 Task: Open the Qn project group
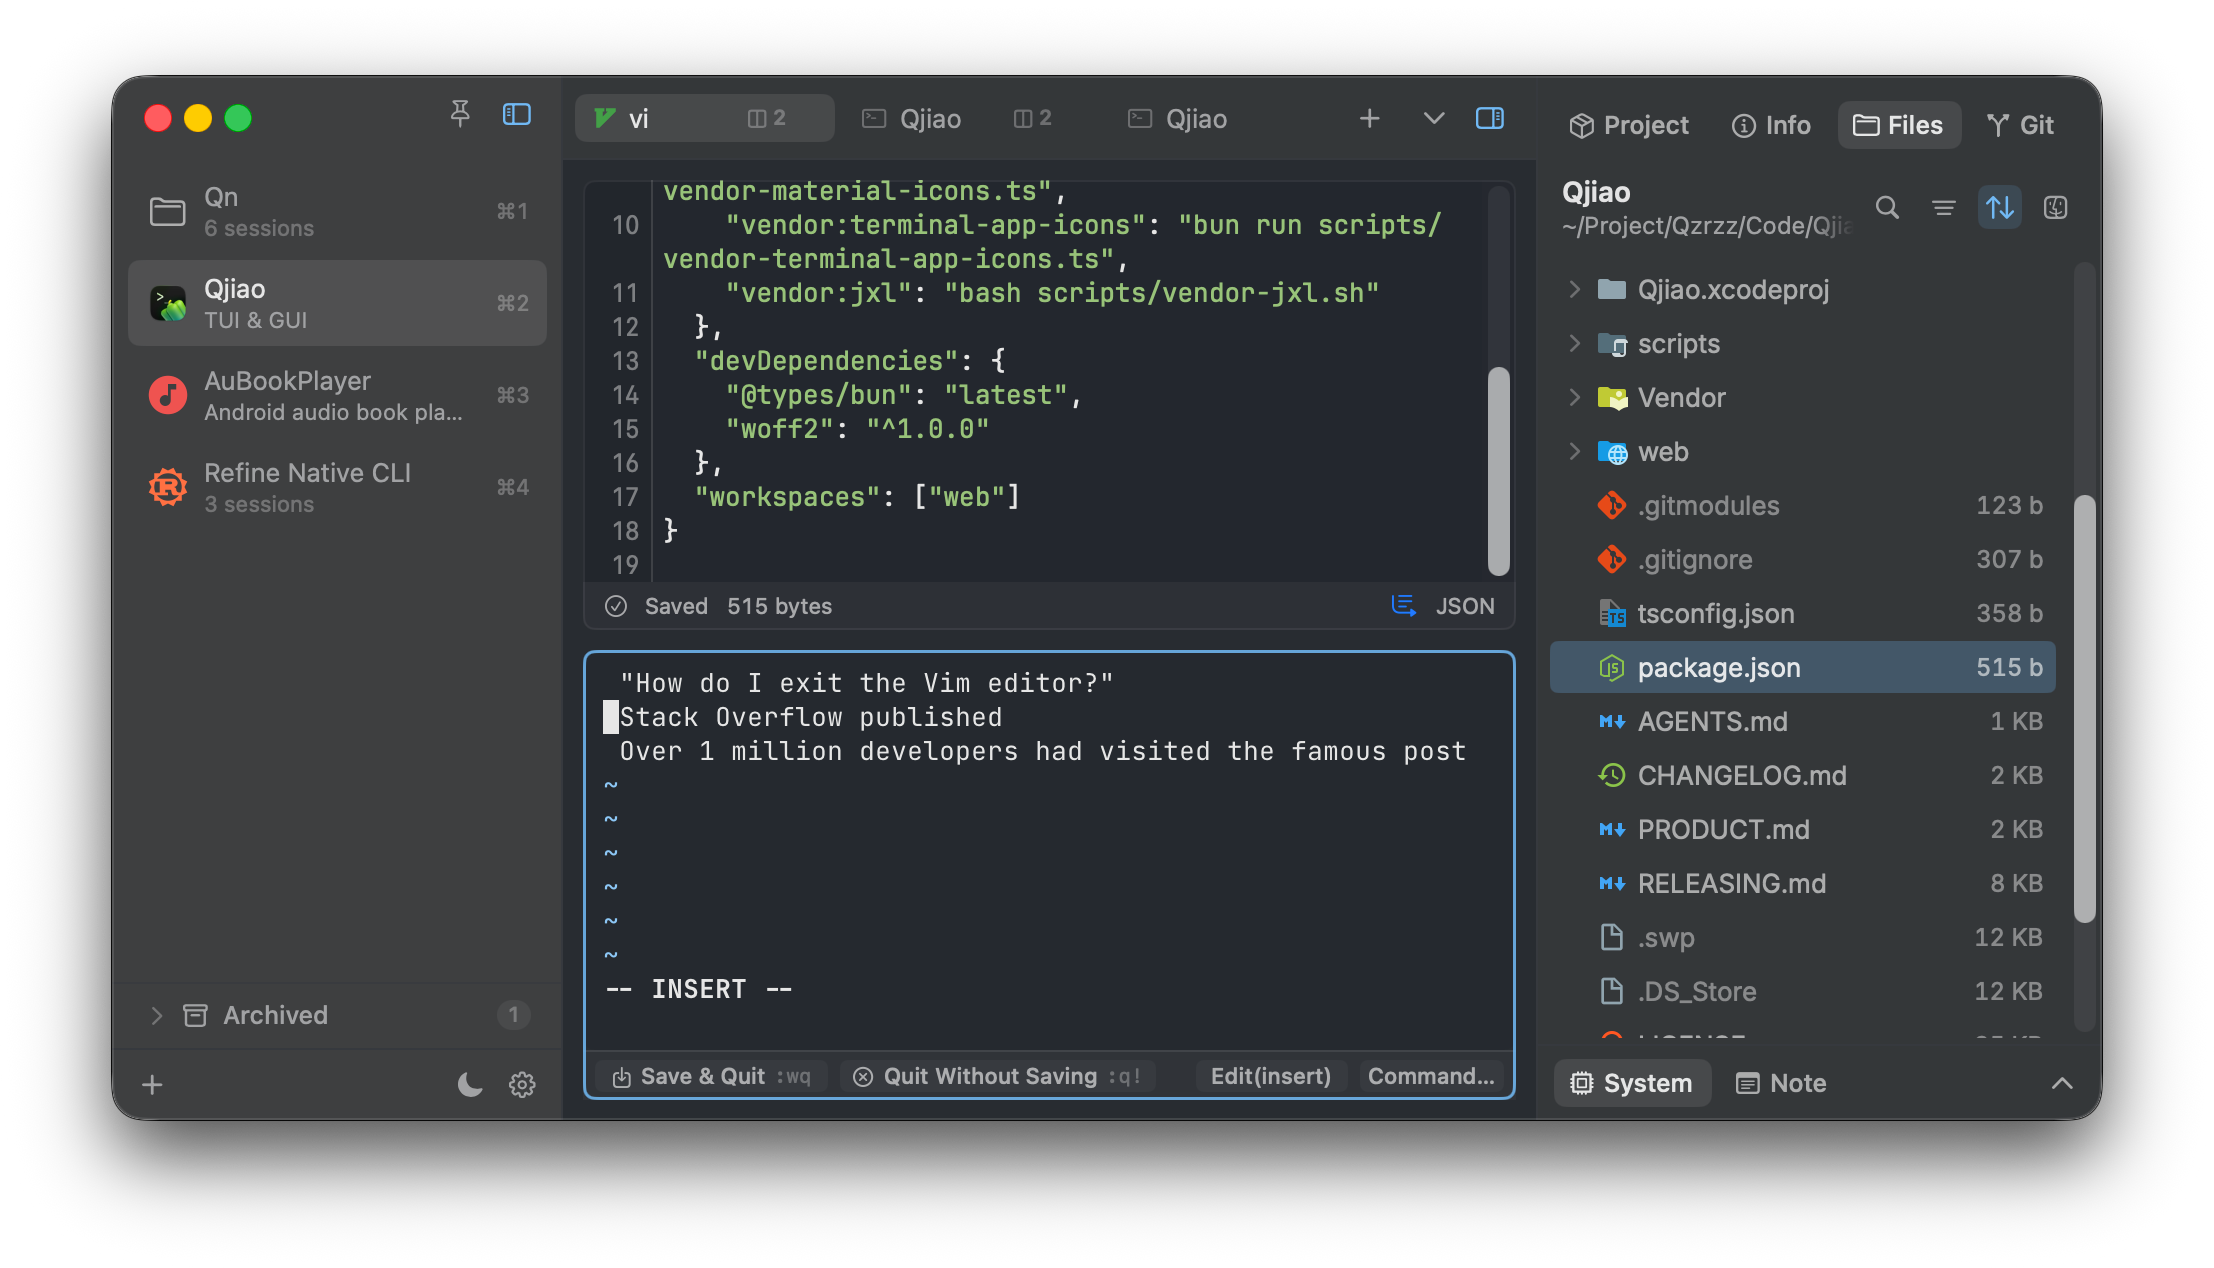point(338,211)
